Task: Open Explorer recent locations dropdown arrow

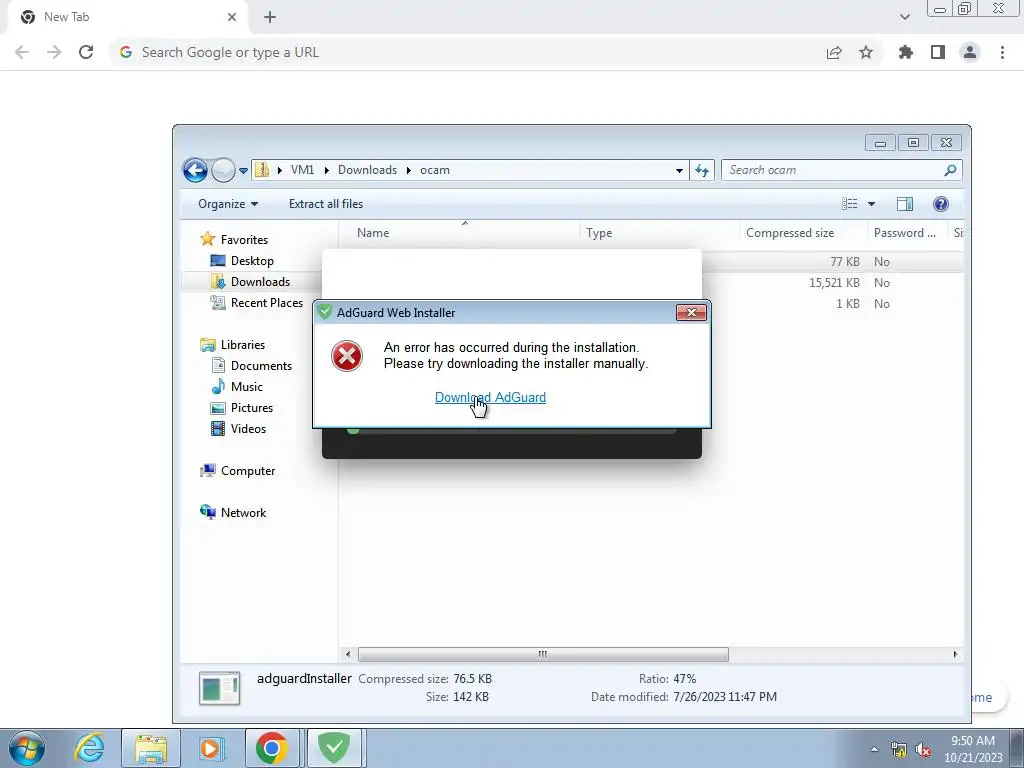Action: [243, 170]
